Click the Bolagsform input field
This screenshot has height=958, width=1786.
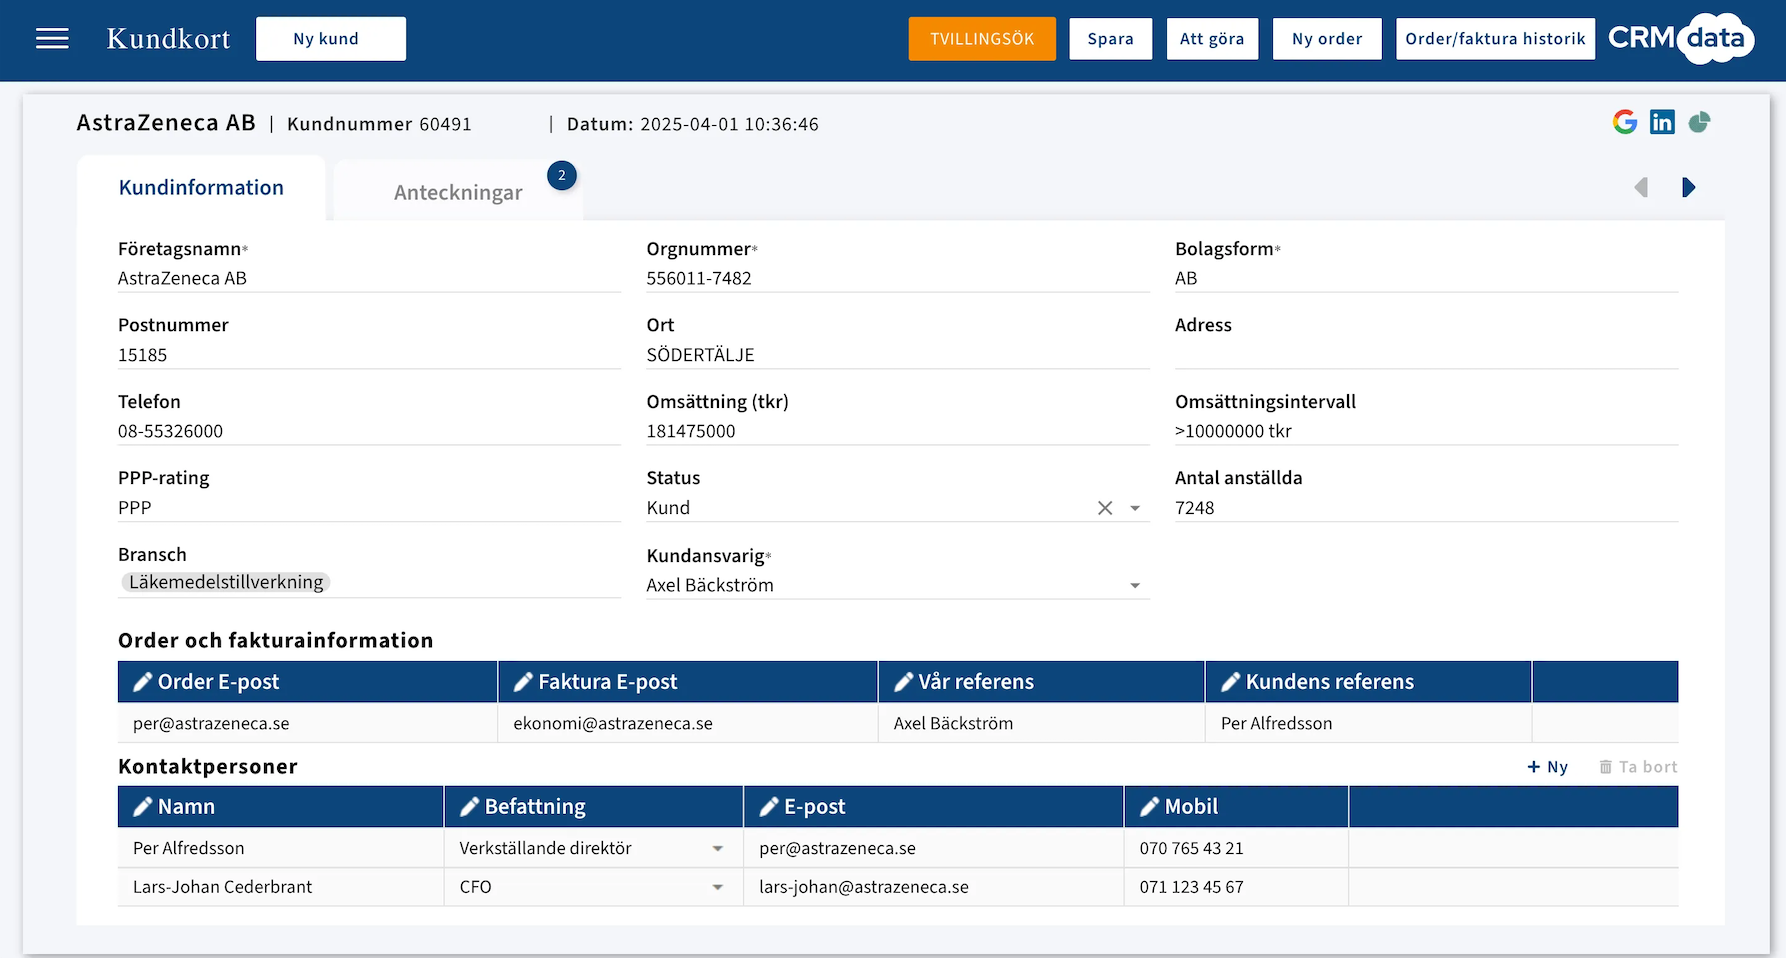pyautogui.click(x=1427, y=279)
